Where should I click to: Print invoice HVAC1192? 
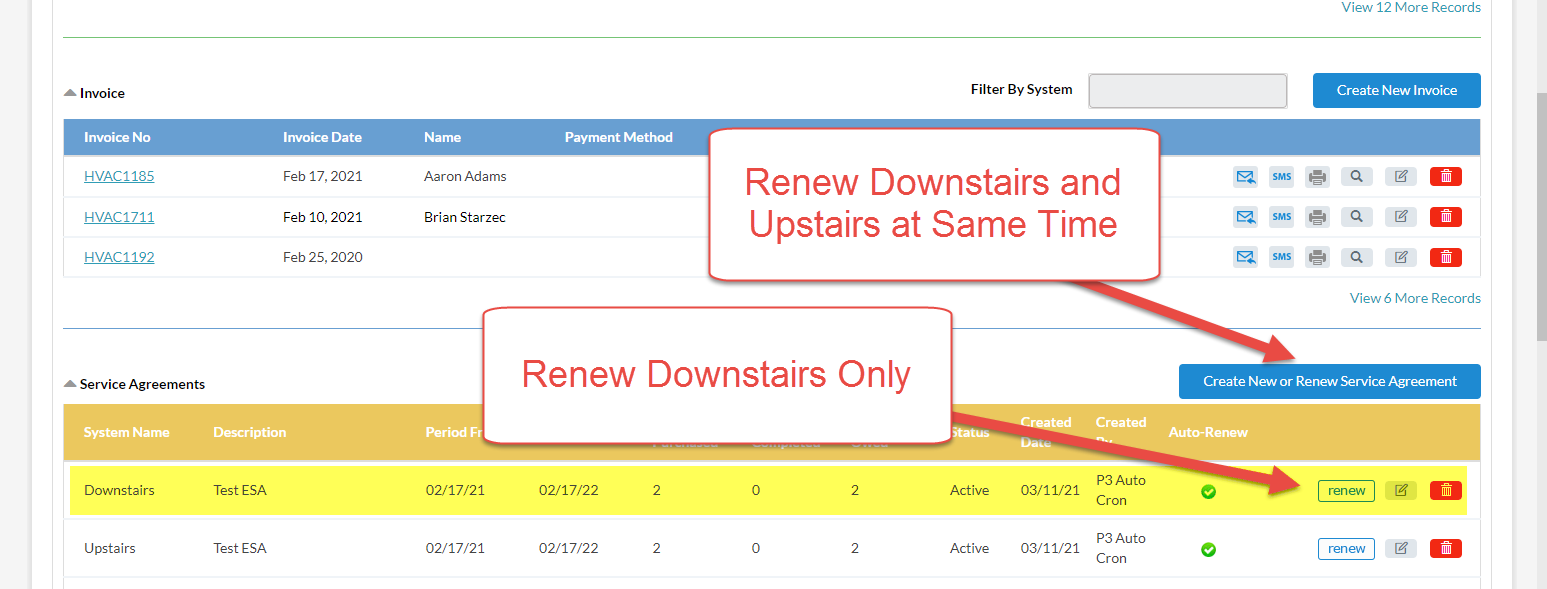[x=1318, y=257]
